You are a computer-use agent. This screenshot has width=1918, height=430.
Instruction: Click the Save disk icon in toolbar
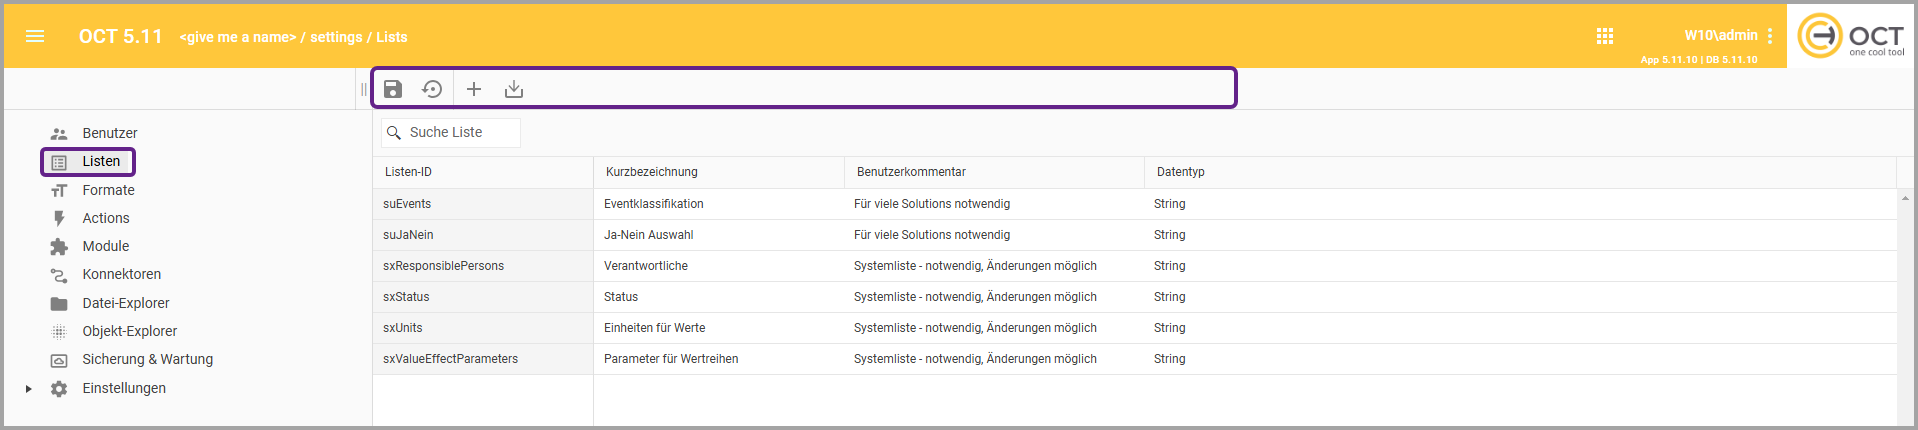click(393, 89)
